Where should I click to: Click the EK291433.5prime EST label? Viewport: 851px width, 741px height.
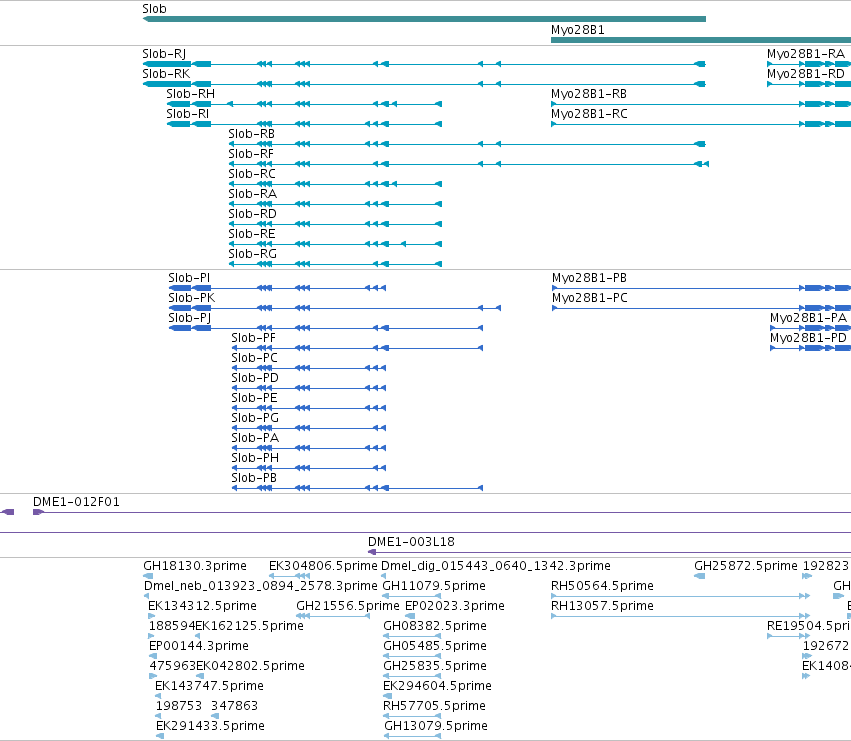tap(210, 727)
